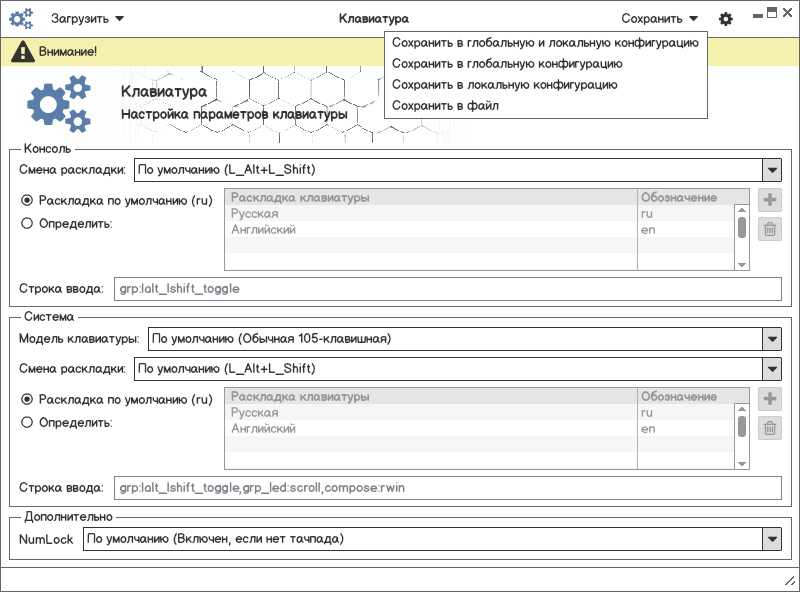
Task: Click the warning triangle icon
Action: click(22, 52)
